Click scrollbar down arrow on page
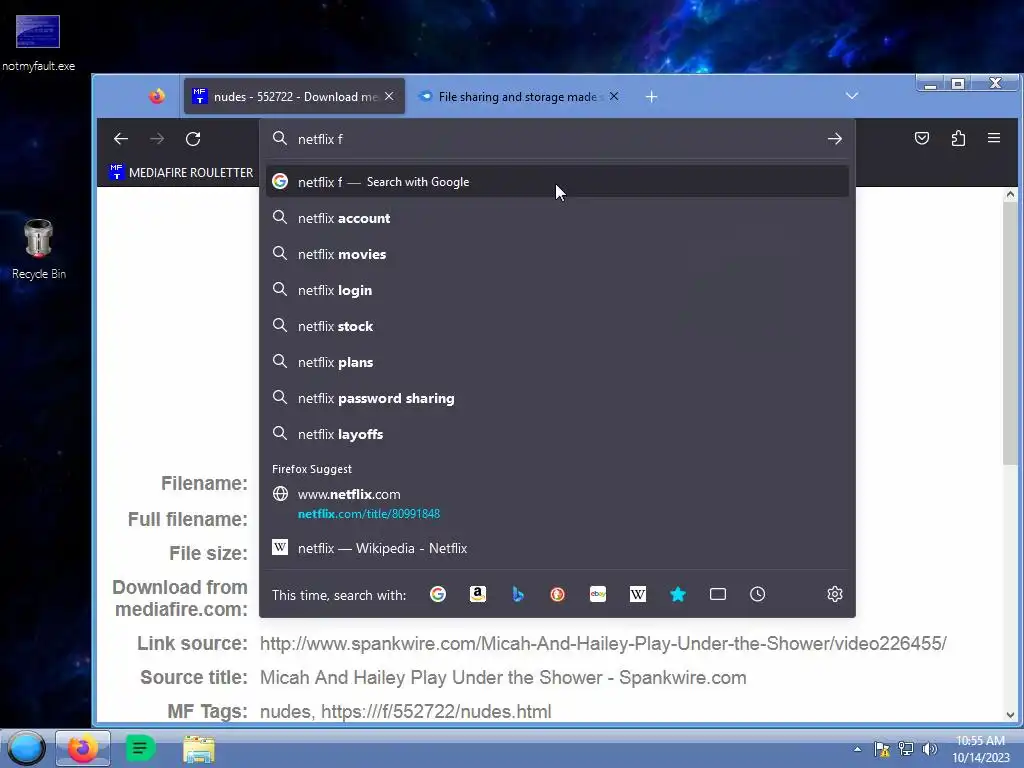This screenshot has height=768, width=1024. (x=1010, y=714)
